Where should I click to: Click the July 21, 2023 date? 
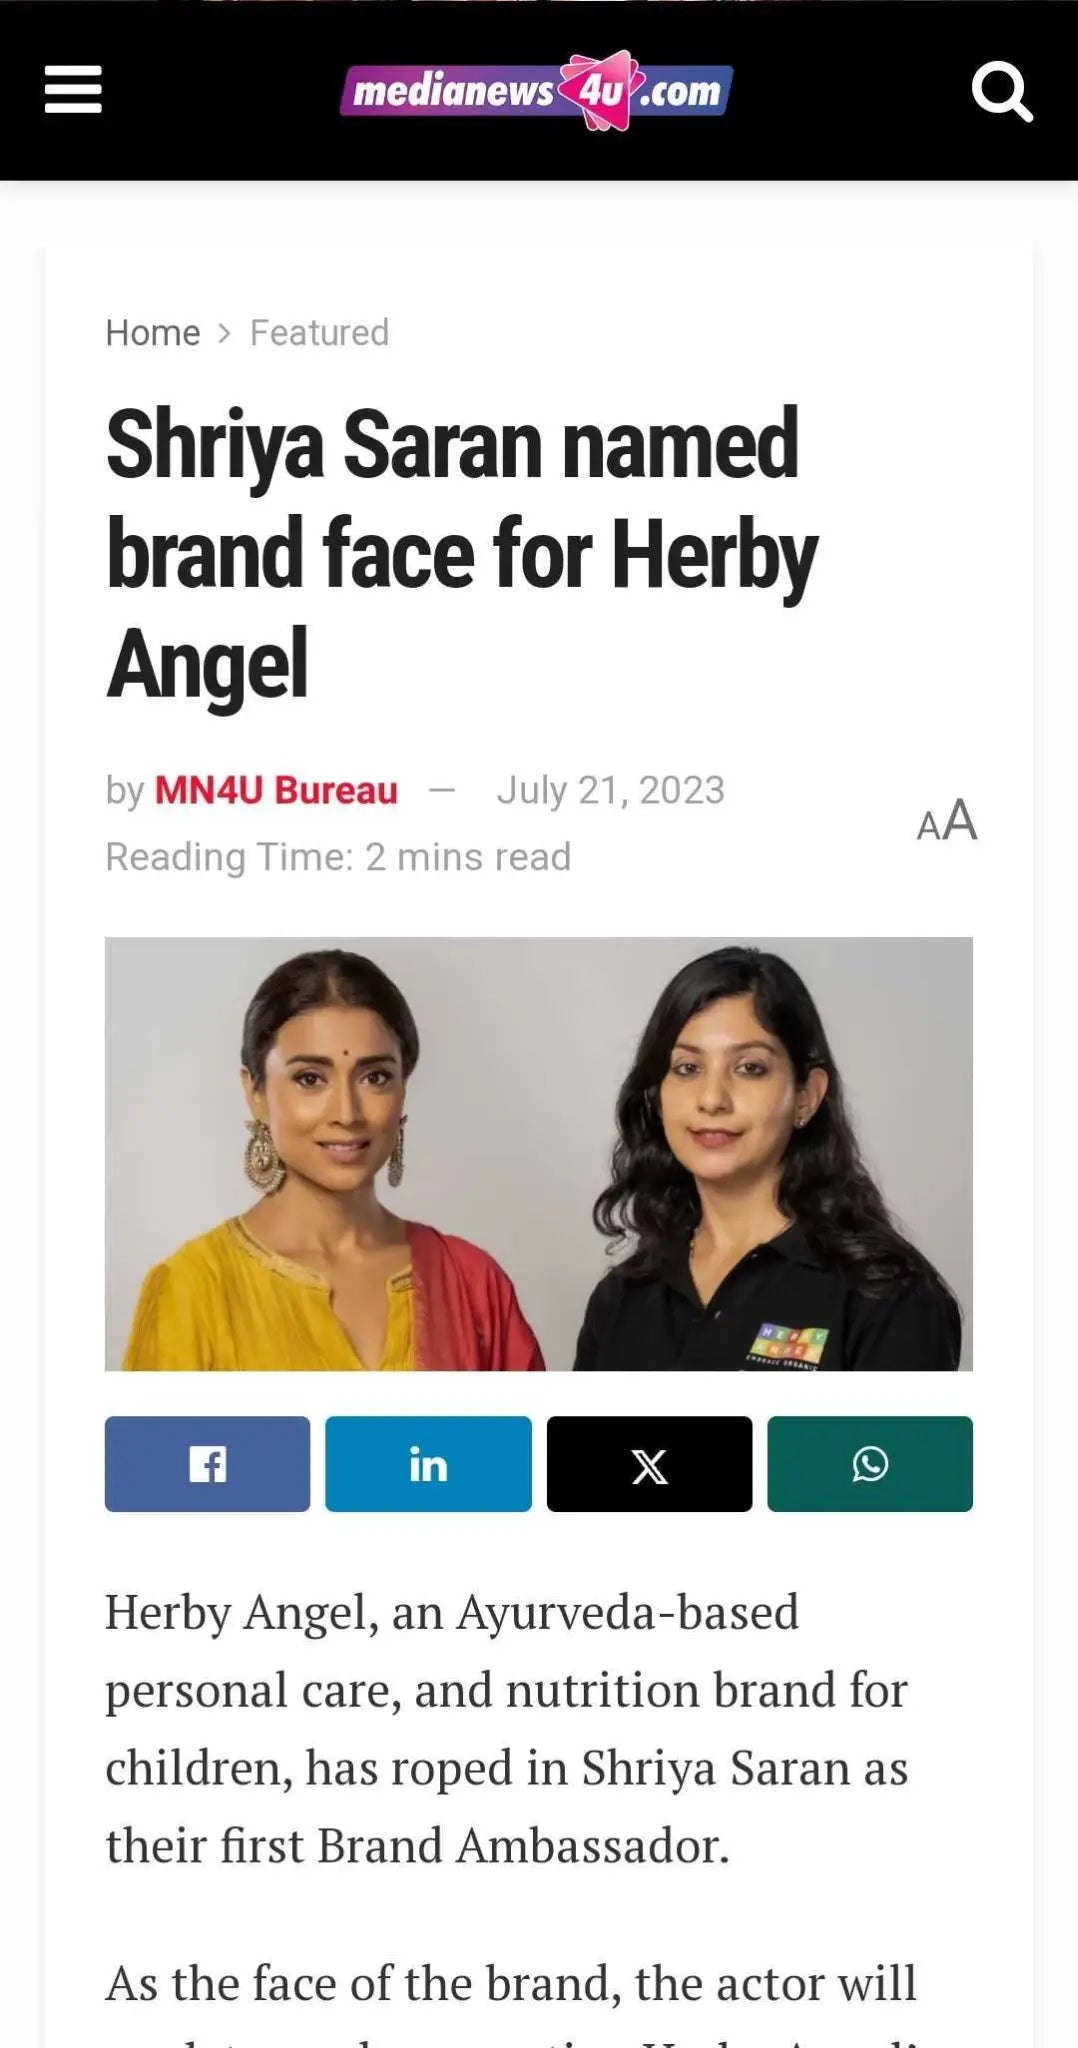[610, 790]
